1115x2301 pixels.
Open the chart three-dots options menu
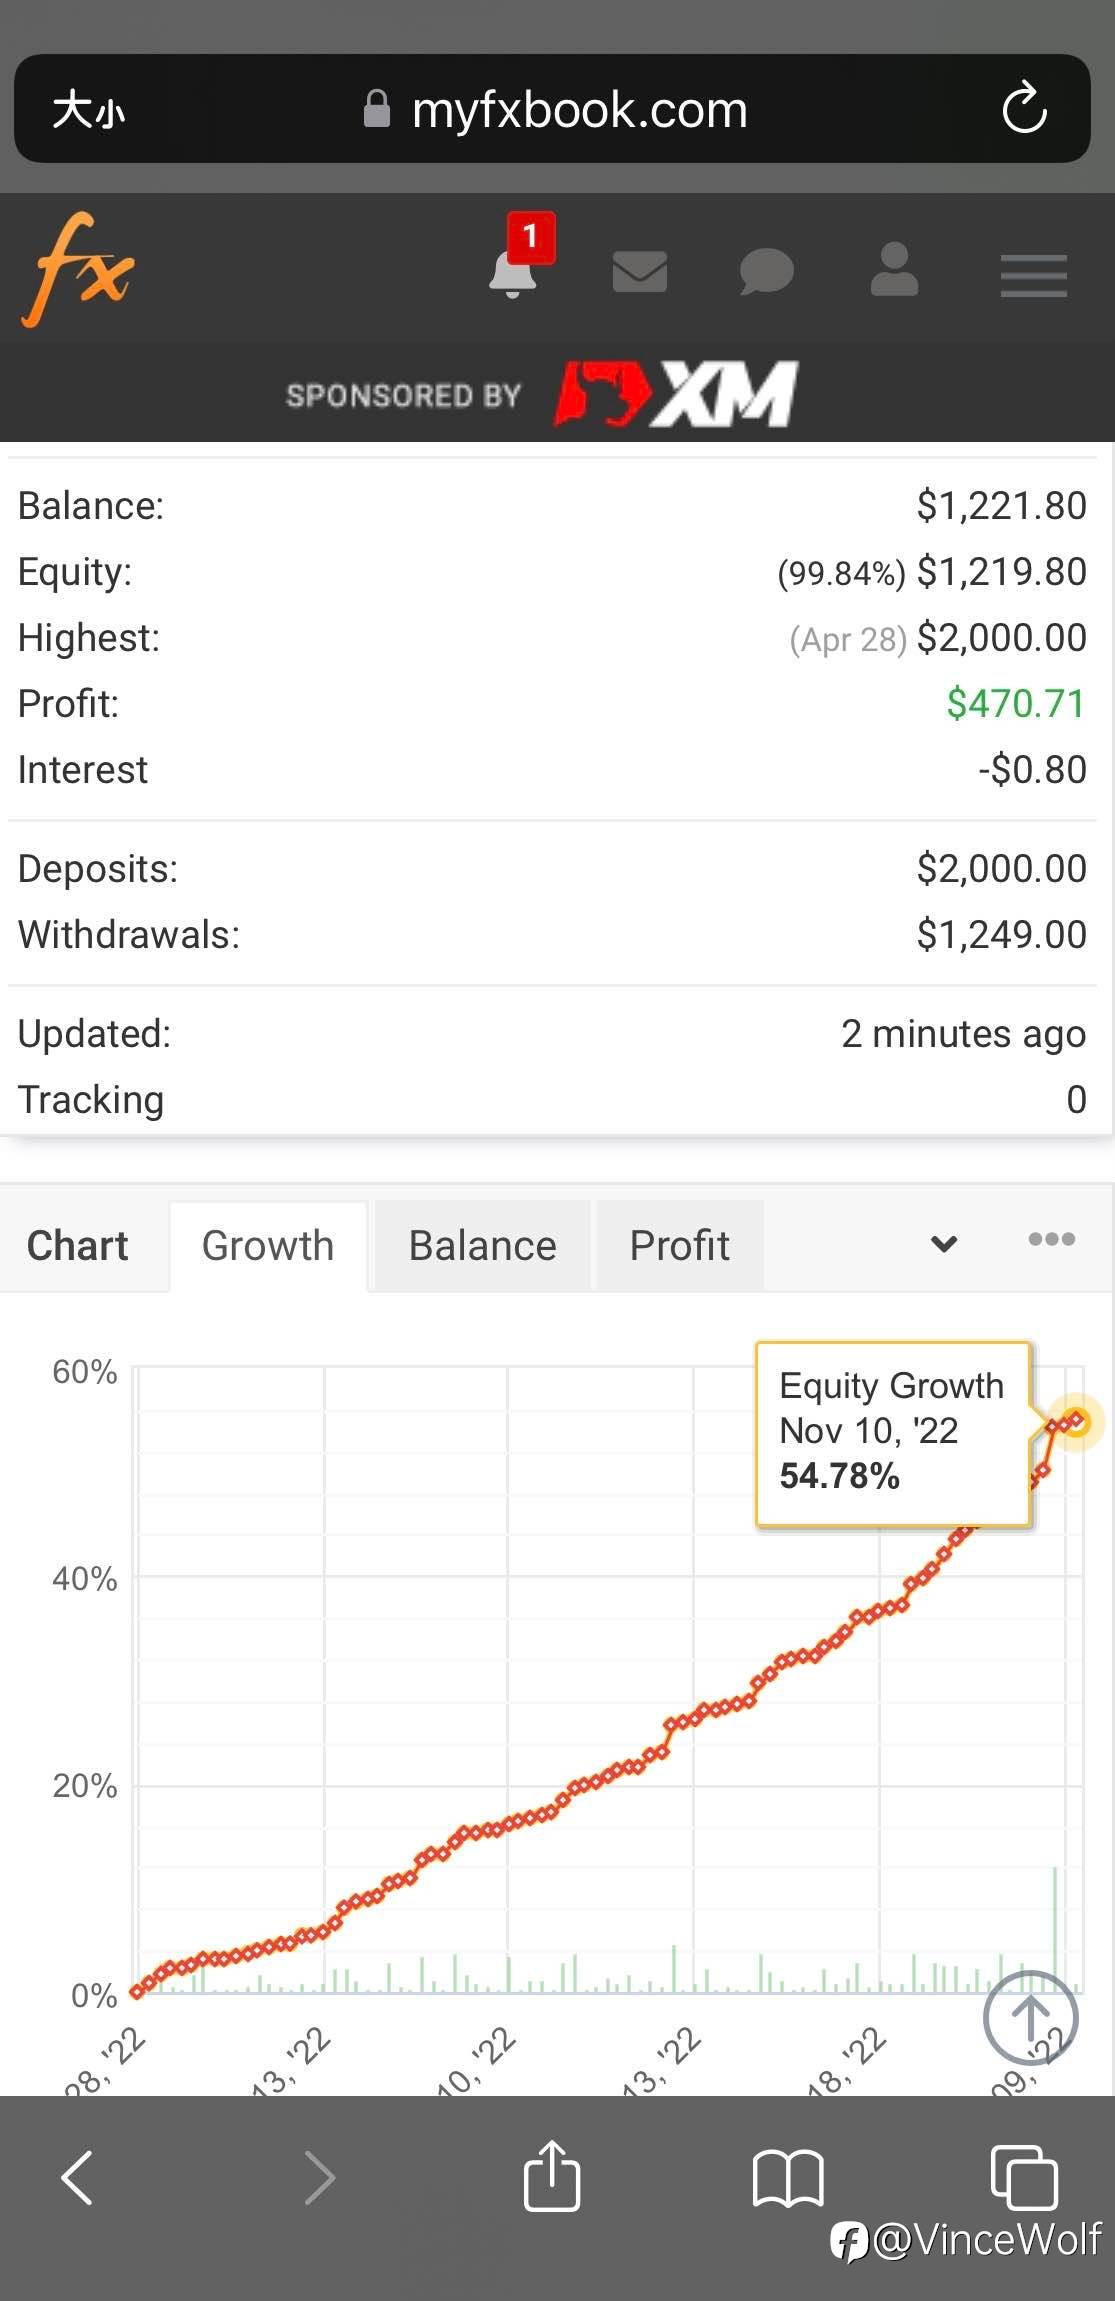[1051, 1239]
